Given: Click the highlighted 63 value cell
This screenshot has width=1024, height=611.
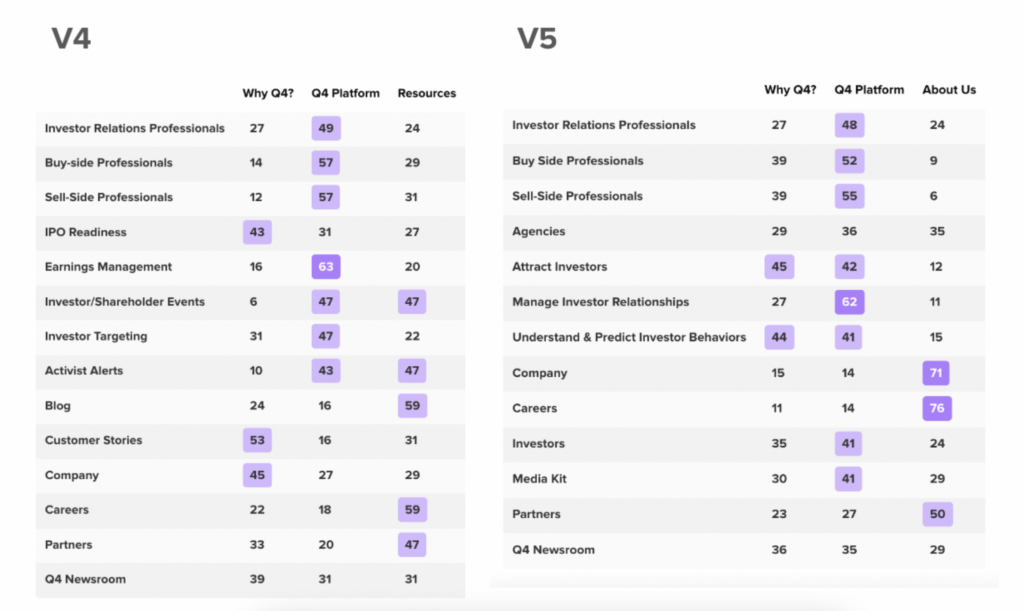Looking at the screenshot, I should point(325,267).
